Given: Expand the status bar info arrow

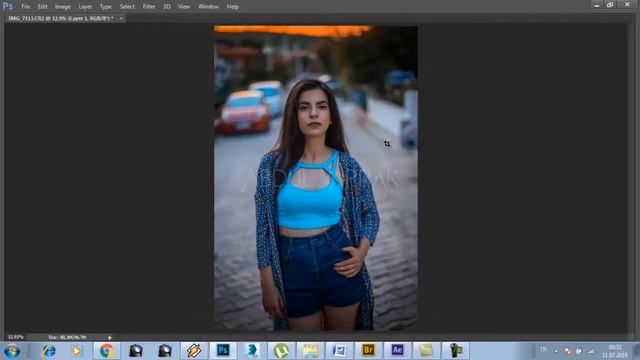Looking at the screenshot, I should 110,338.
